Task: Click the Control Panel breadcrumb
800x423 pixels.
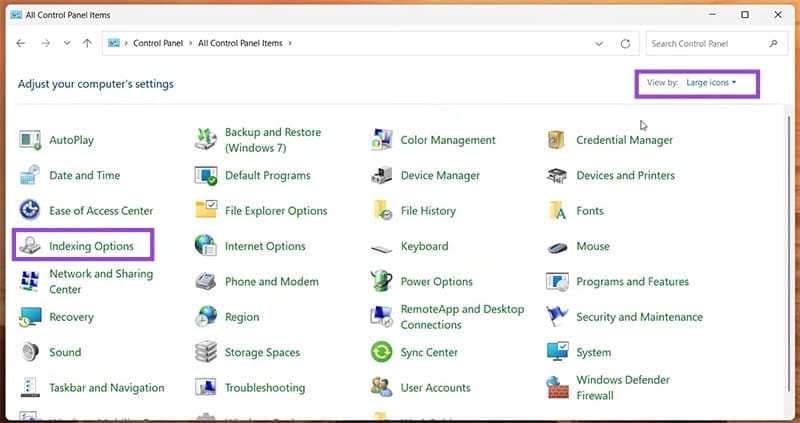Action: (x=158, y=43)
